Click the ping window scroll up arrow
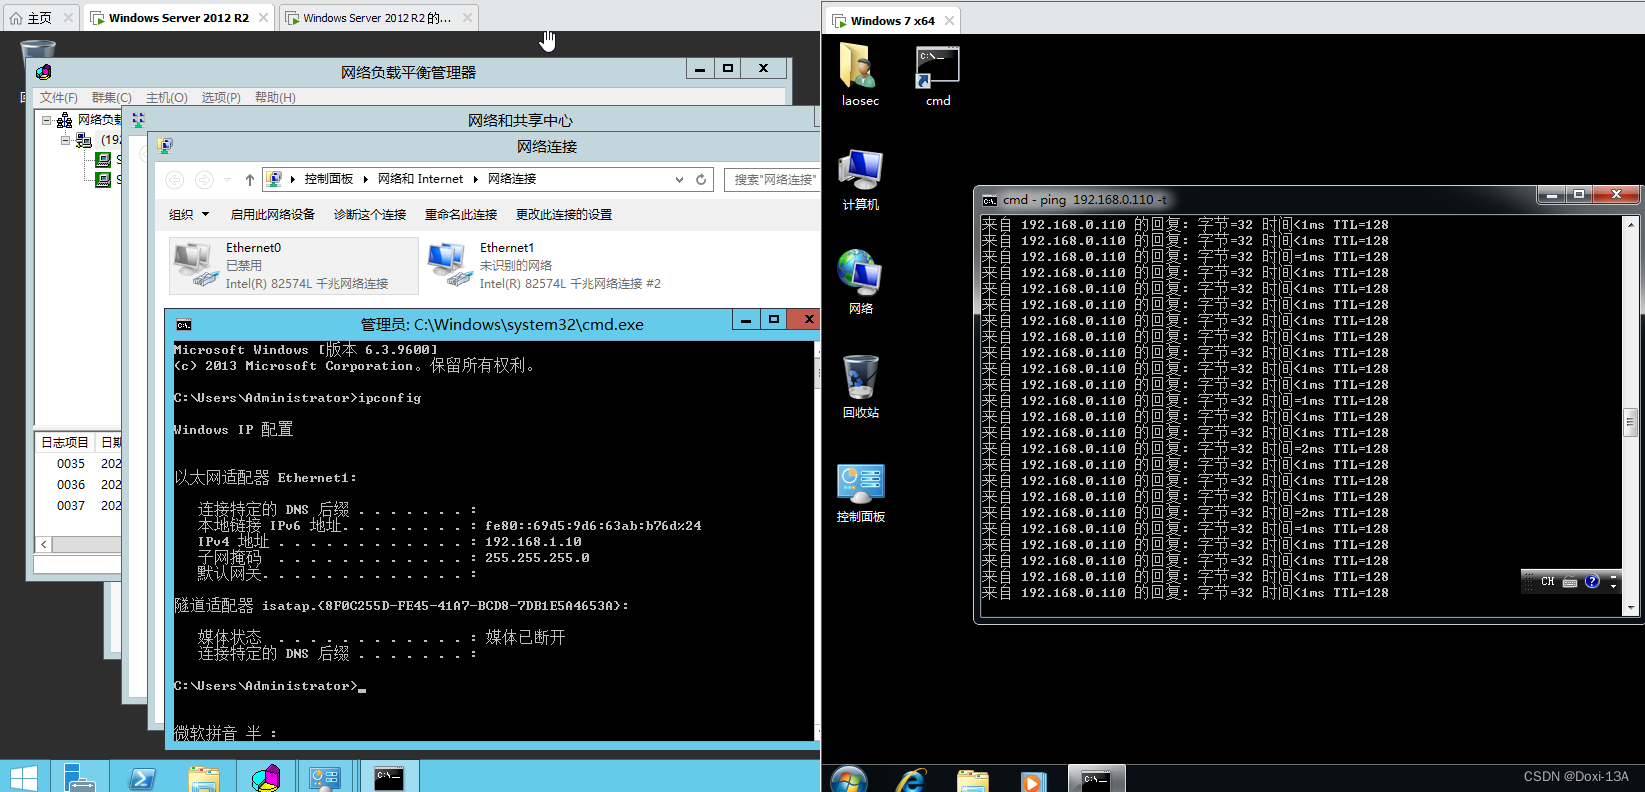 1630,224
